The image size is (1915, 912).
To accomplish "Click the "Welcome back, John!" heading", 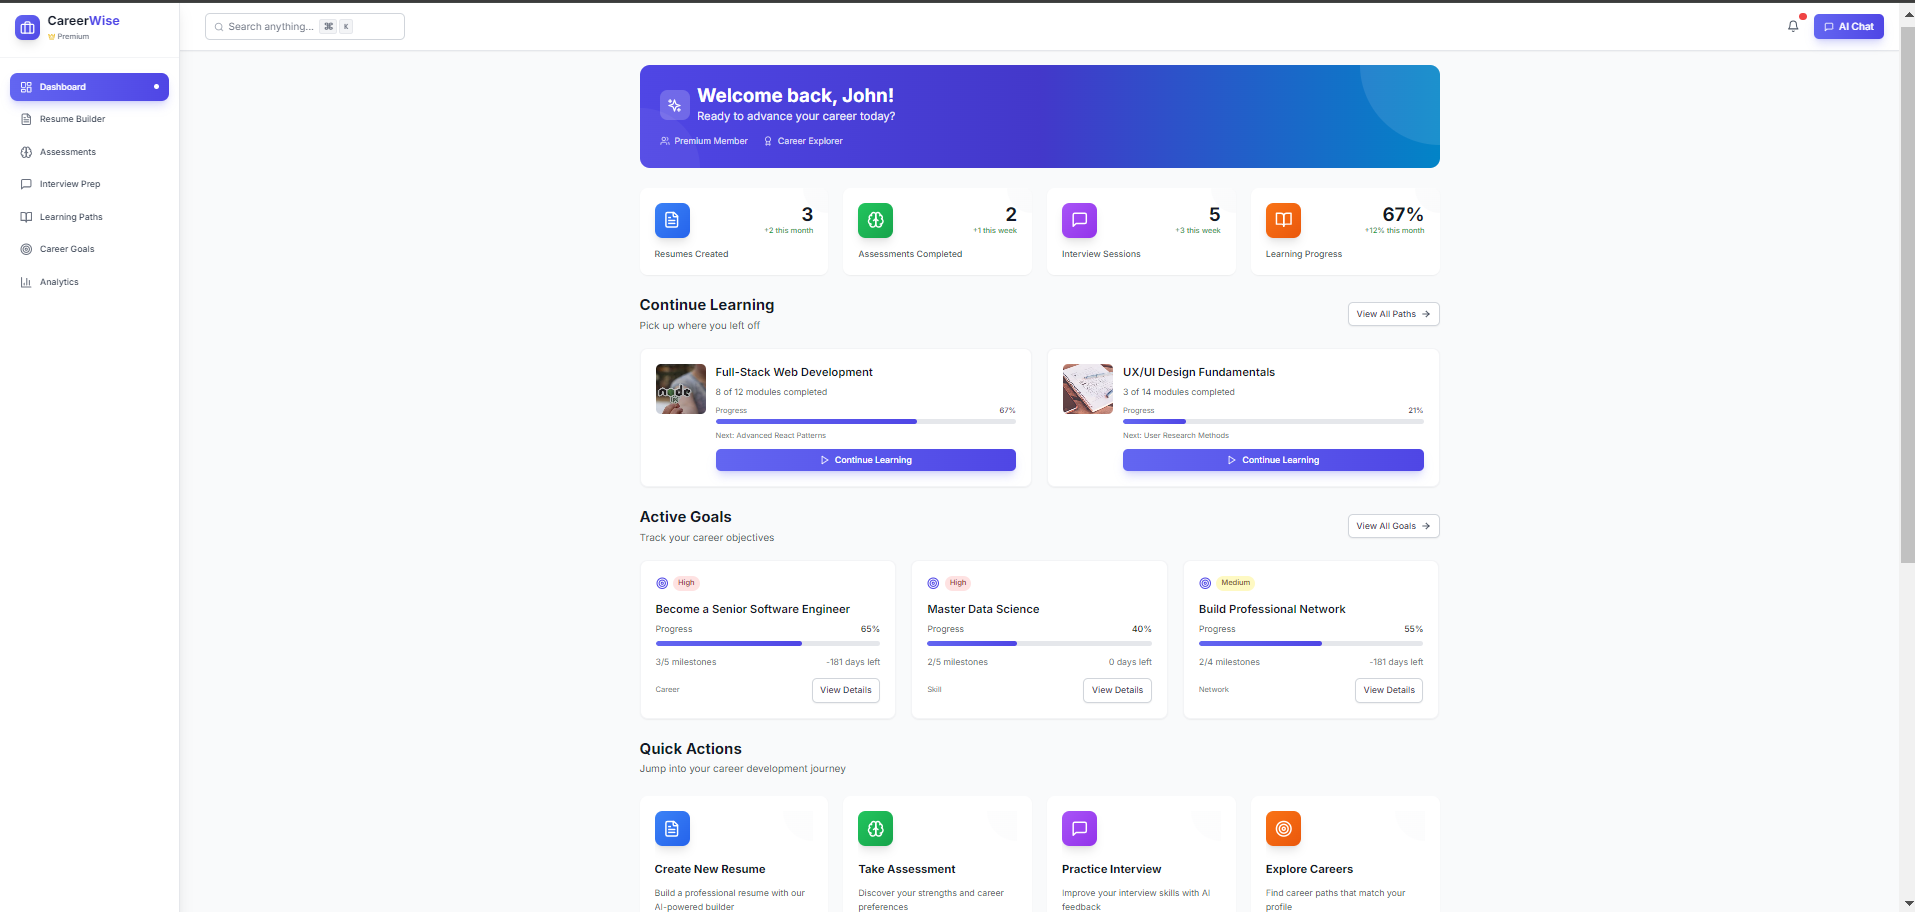I will pos(795,95).
